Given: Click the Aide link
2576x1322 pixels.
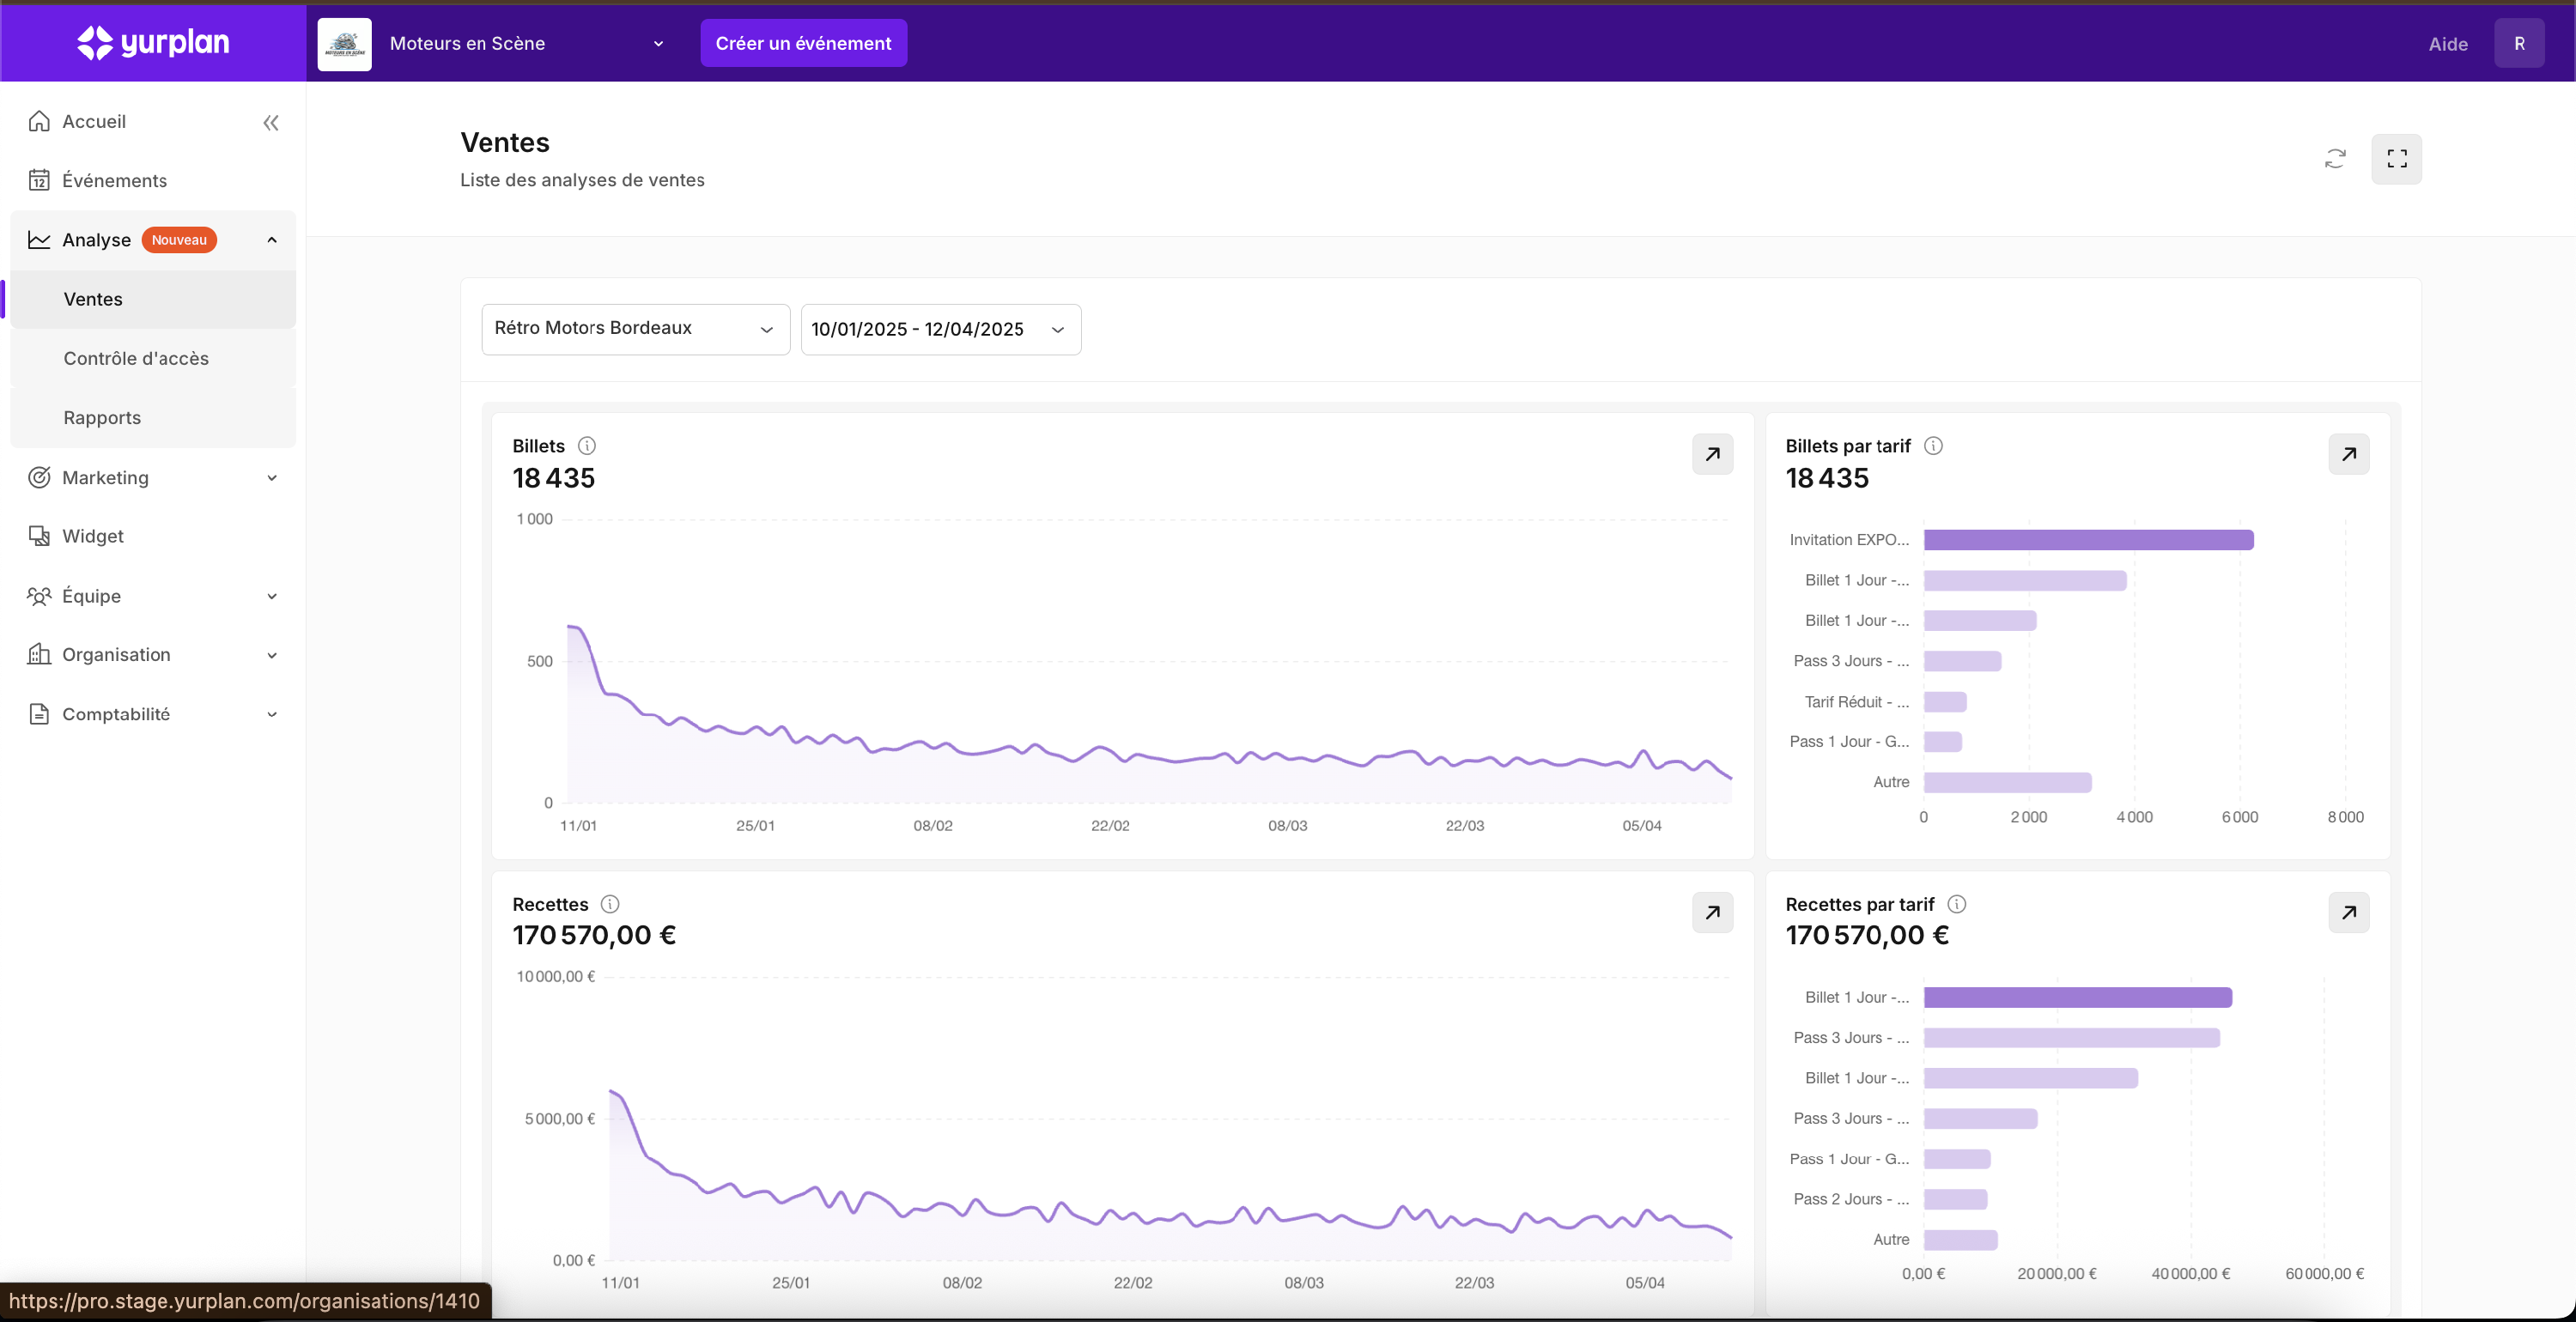Looking at the screenshot, I should [2447, 44].
